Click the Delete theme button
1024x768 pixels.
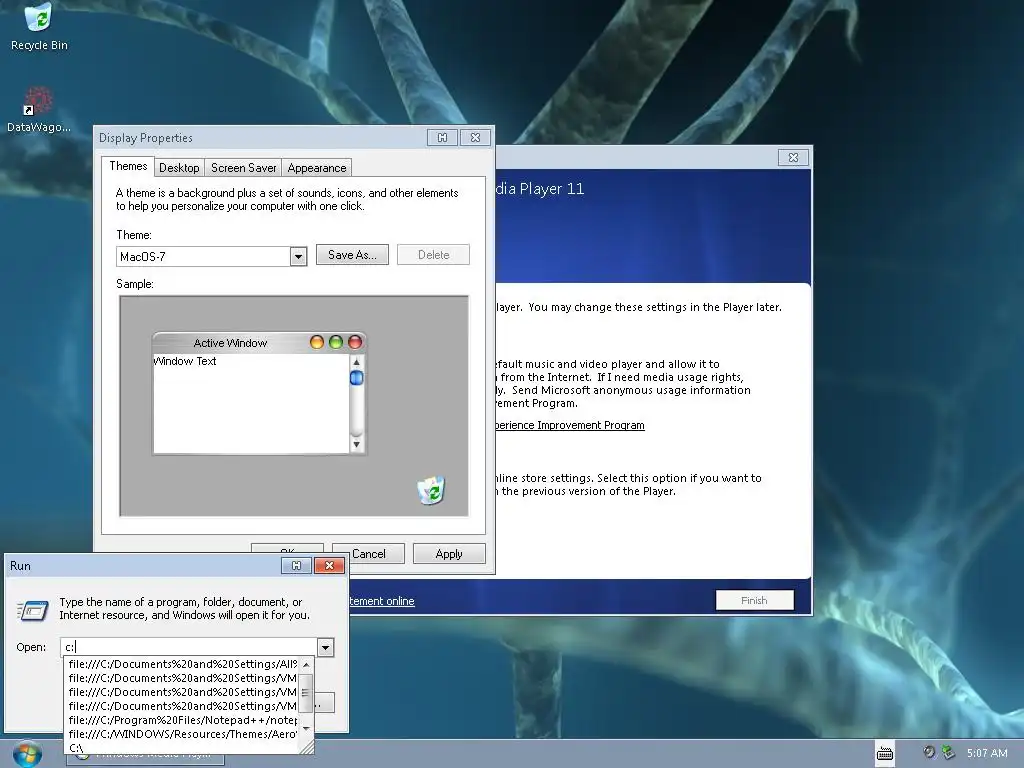click(434, 255)
